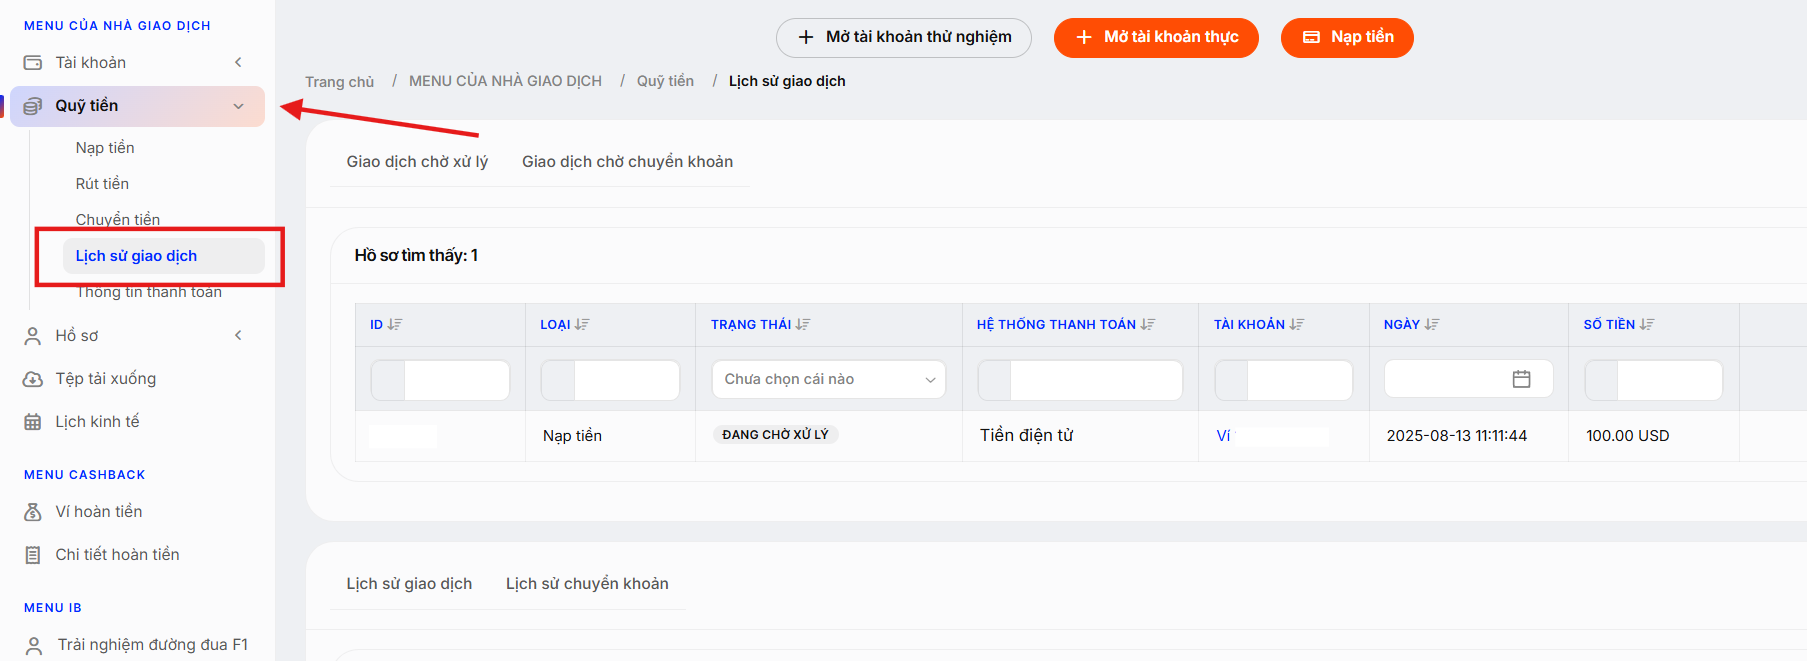Image resolution: width=1807 pixels, height=661 pixels.
Task: Expand the Hồ sơ menu chevron
Action: 238,336
